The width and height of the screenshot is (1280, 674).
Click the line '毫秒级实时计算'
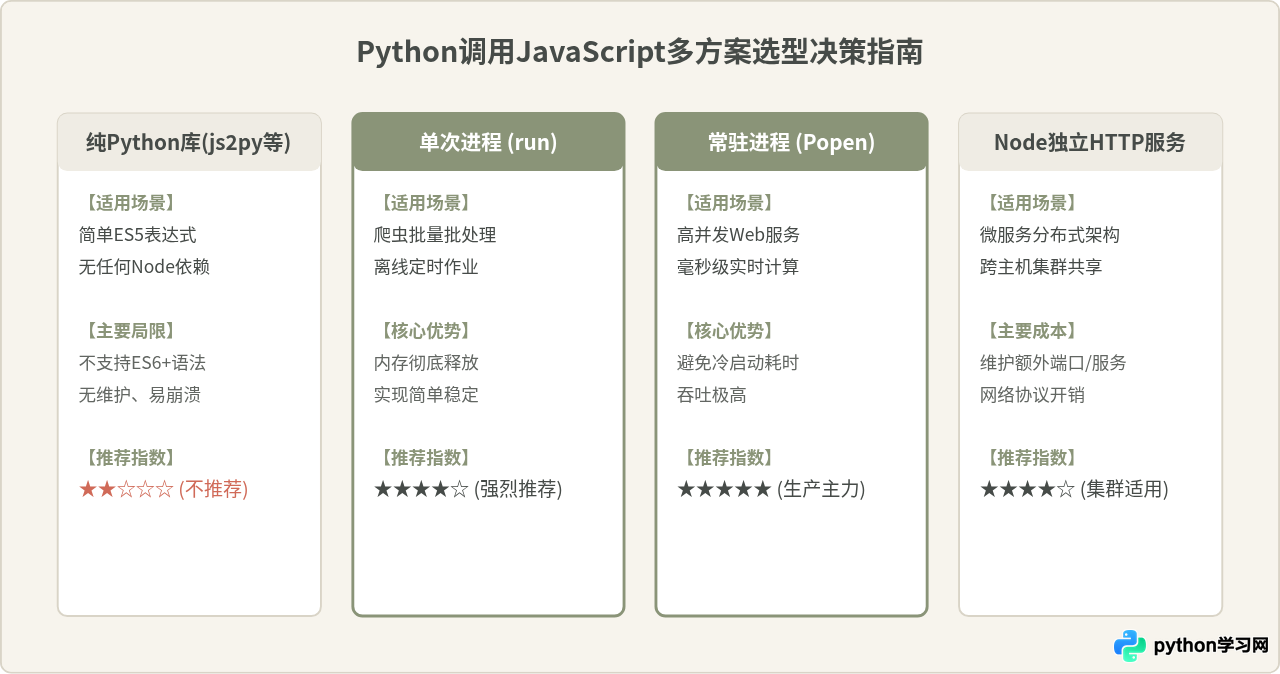[738, 267]
